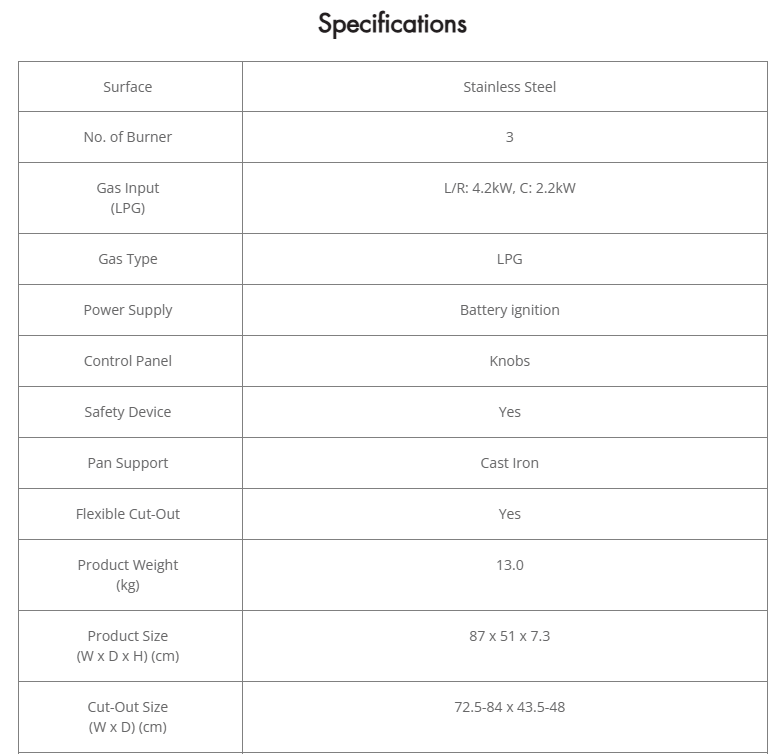Click the Flexible Cut-Out label
Viewport: 783px width, 754px height.
click(128, 514)
